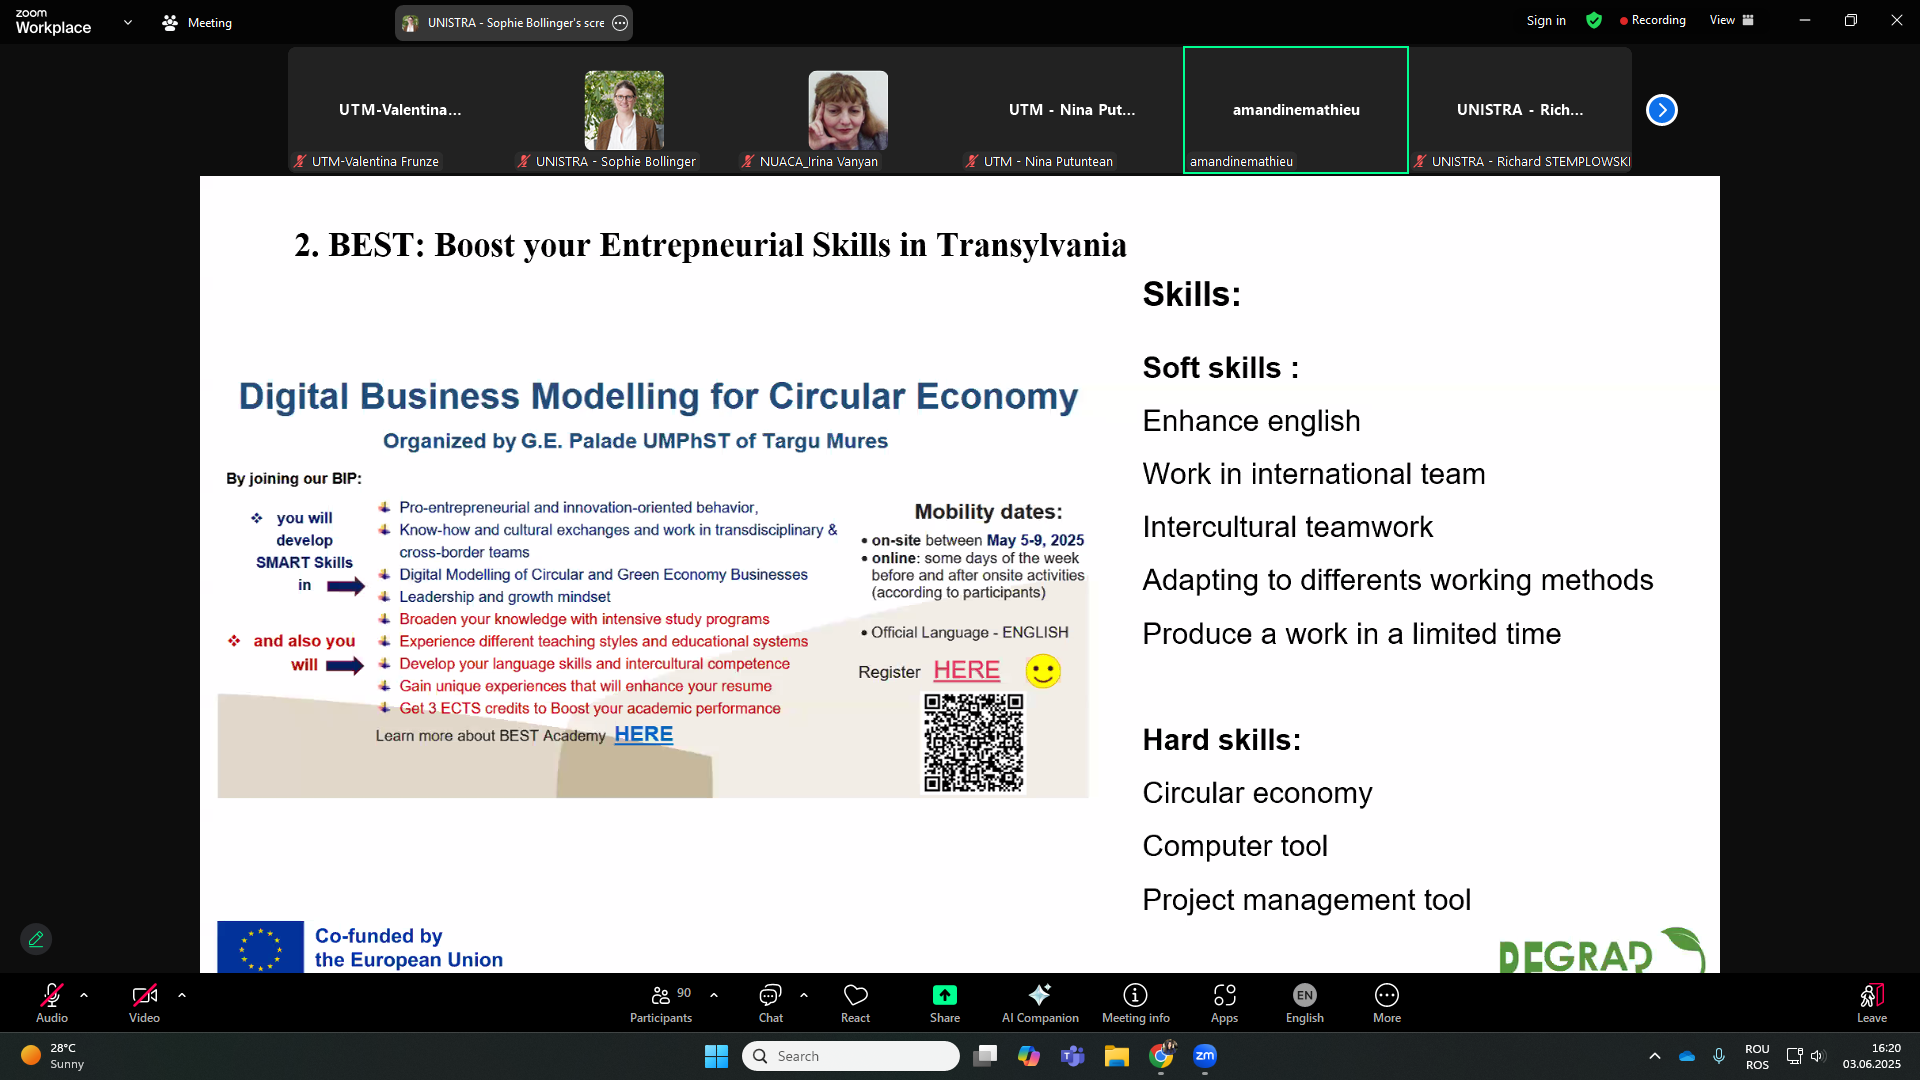This screenshot has width=1920, height=1080.
Task: Open the View layout menu
Action: coord(1731,20)
